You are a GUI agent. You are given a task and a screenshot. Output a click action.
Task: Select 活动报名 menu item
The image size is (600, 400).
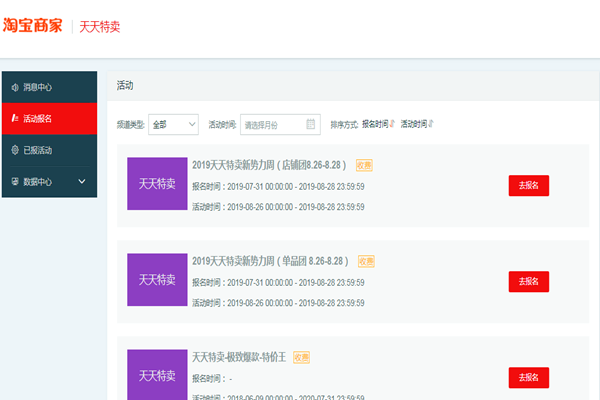[x=49, y=119]
